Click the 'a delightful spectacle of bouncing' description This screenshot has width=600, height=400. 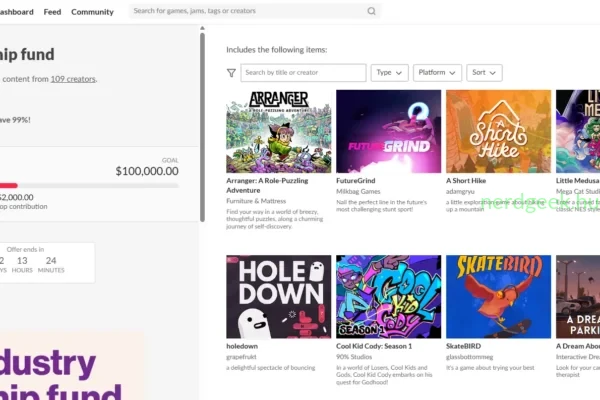(271, 367)
